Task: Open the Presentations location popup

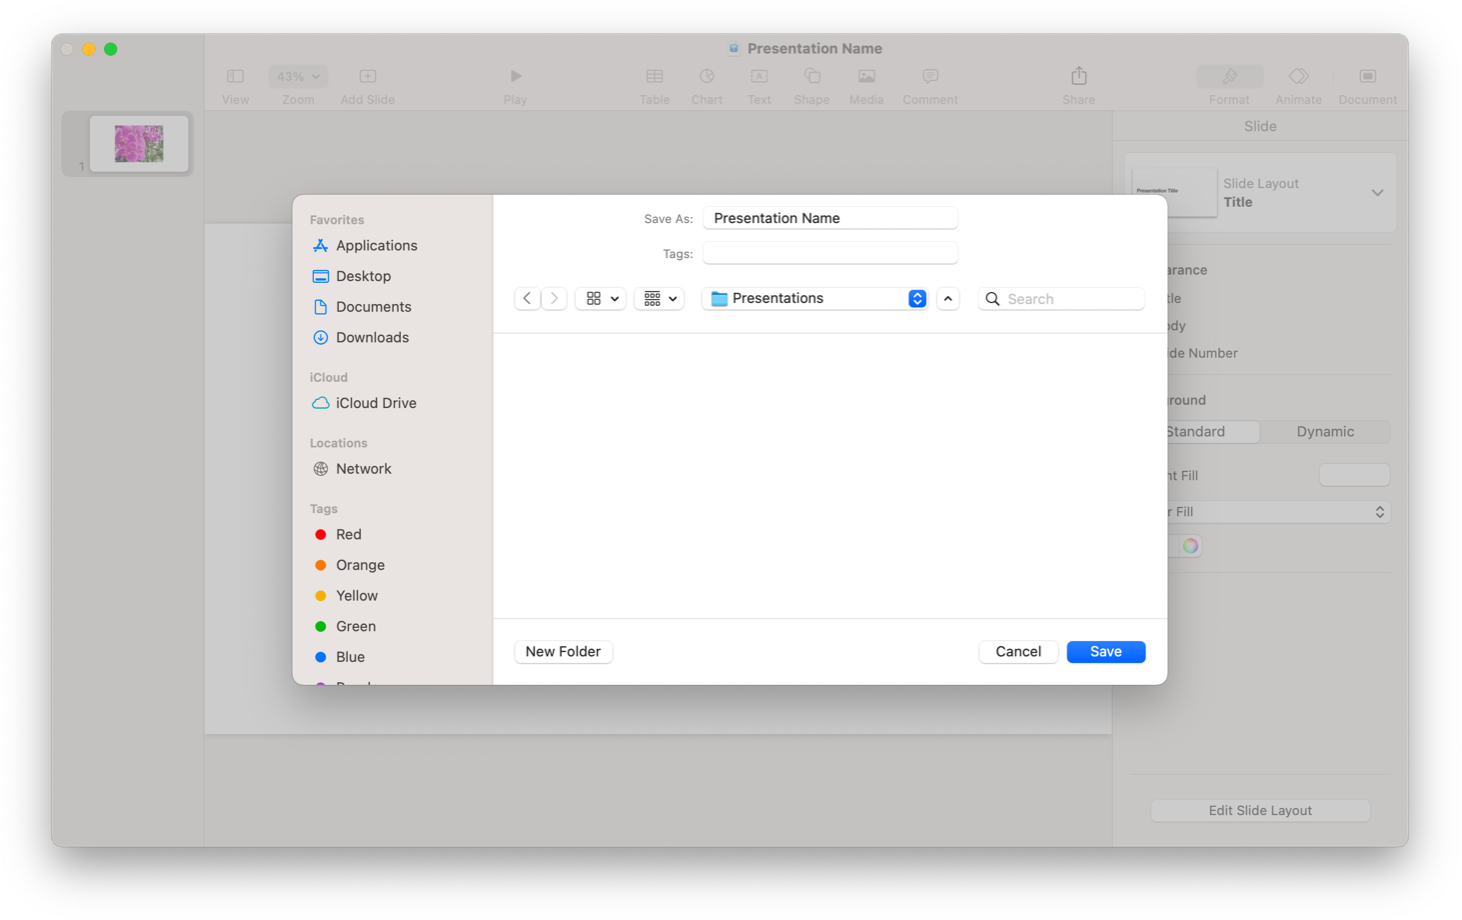Action: click(815, 299)
